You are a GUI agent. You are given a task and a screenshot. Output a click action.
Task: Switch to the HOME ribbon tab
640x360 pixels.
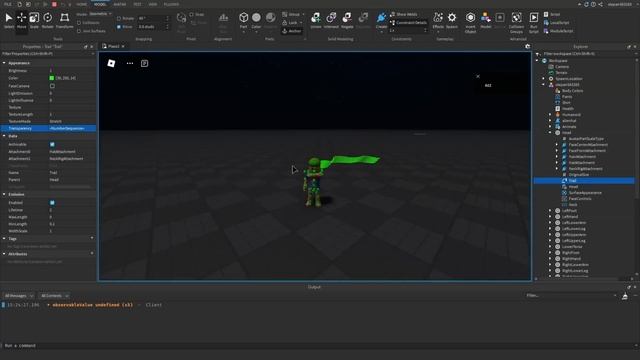click(x=82, y=4)
